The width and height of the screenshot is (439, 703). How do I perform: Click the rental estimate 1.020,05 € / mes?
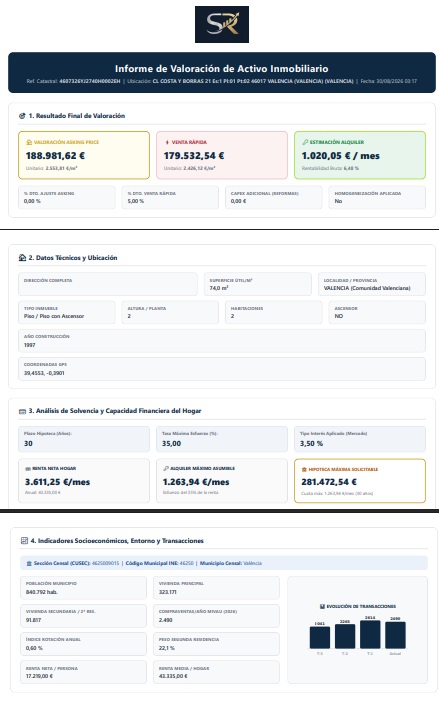click(341, 156)
